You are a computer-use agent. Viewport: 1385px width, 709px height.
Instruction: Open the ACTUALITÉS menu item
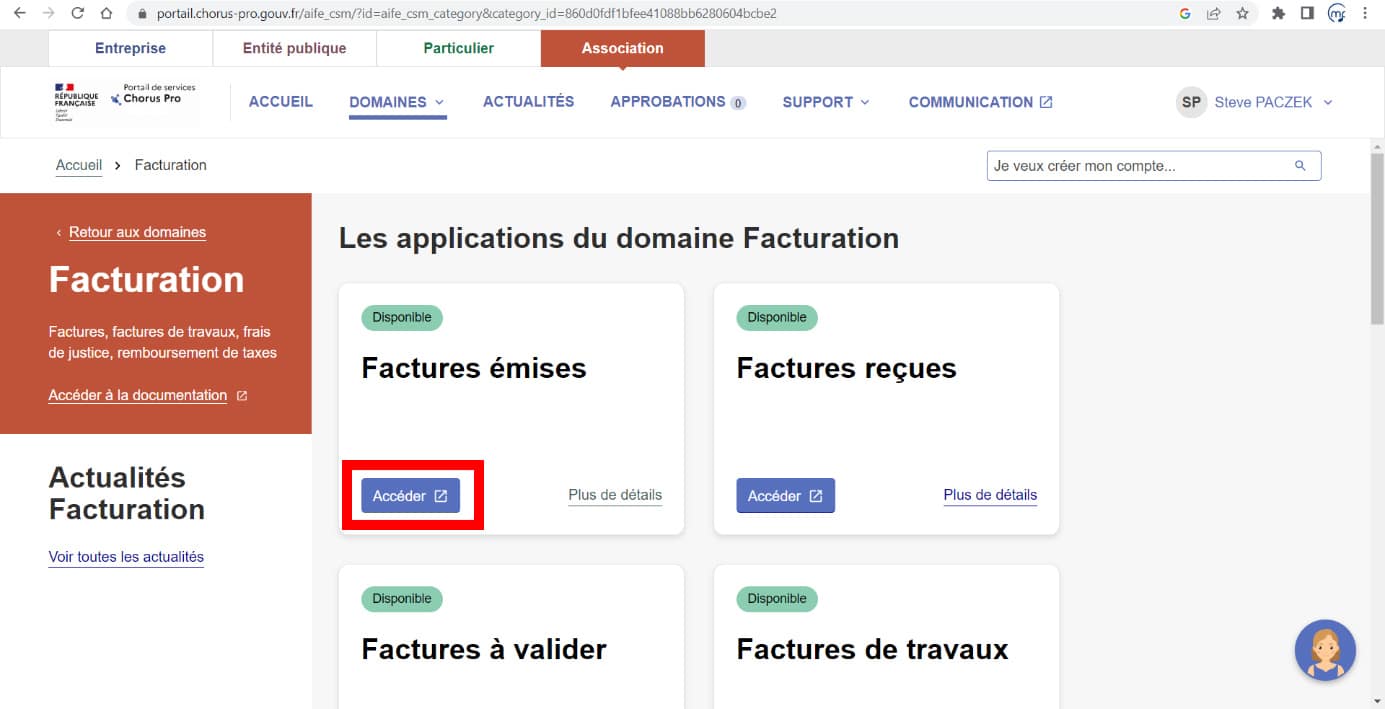click(528, 102)
